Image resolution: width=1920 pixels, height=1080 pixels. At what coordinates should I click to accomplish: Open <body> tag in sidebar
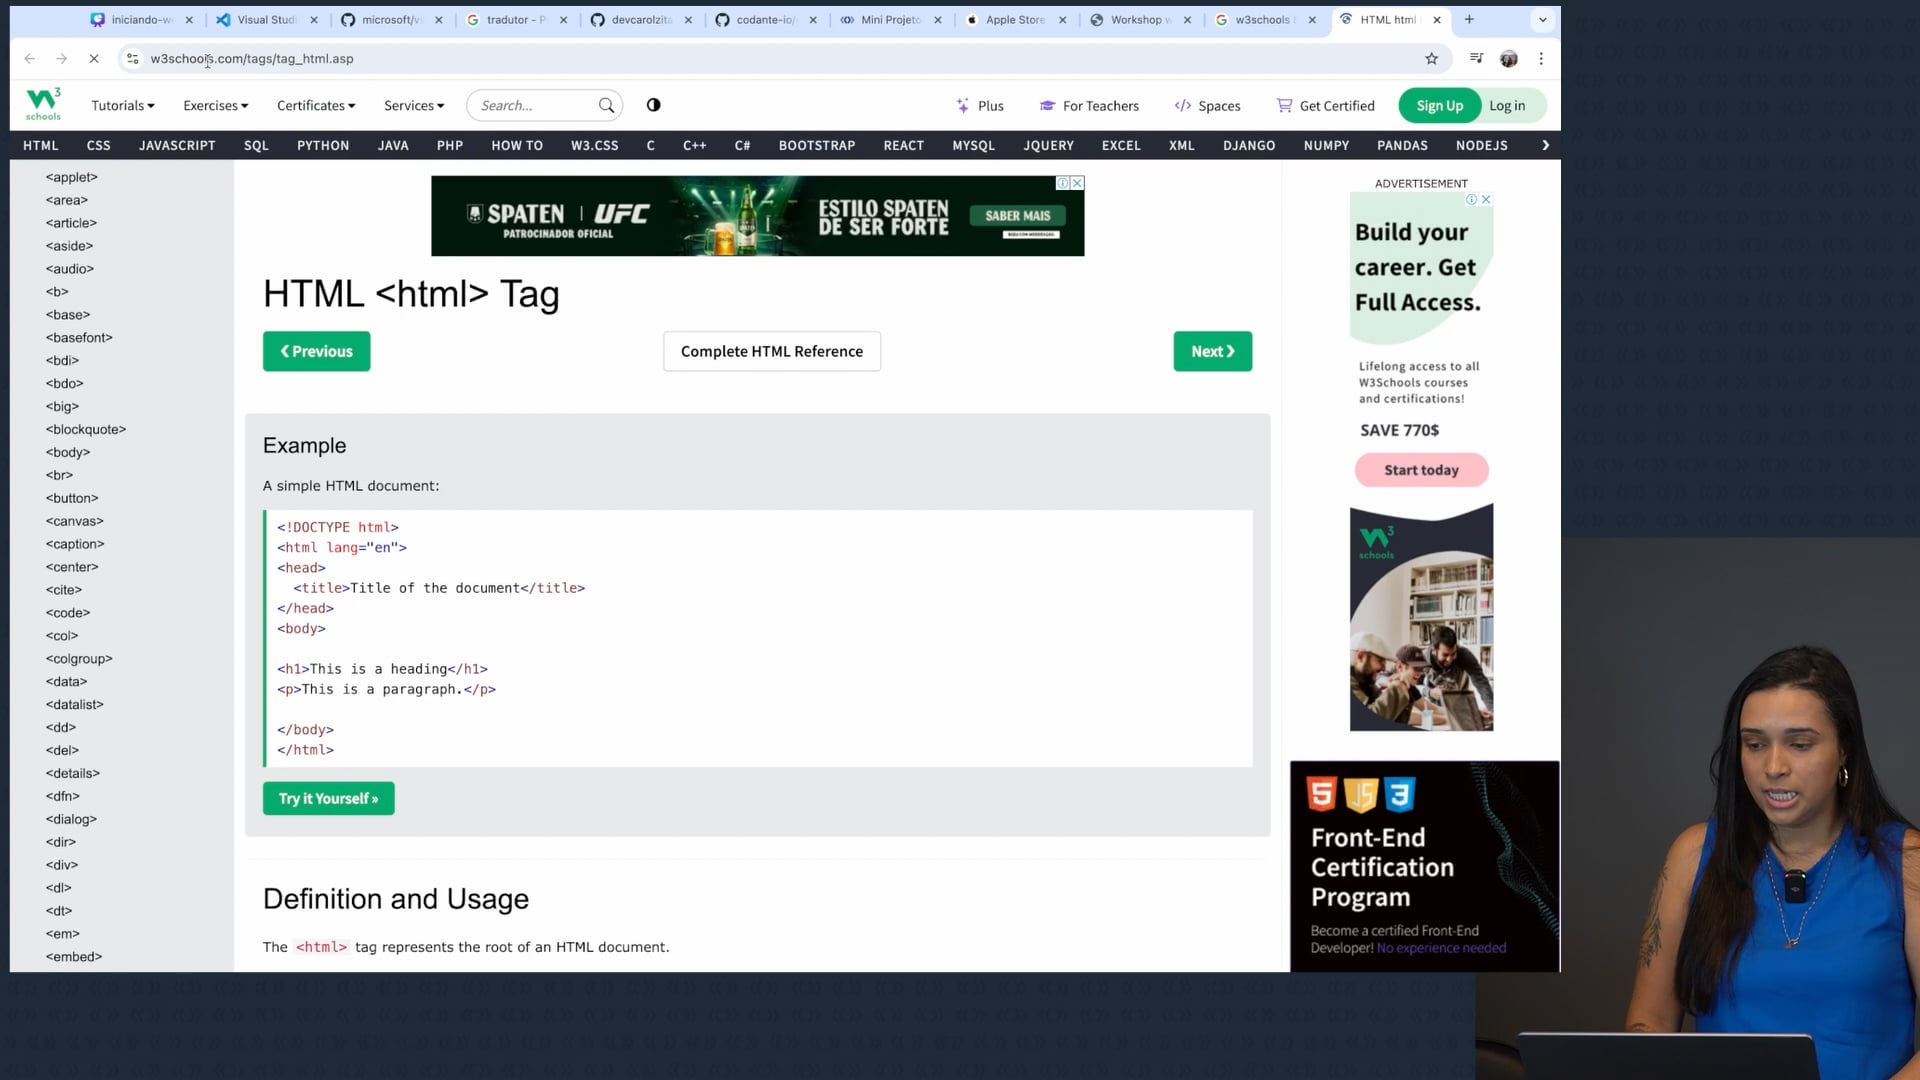click(68, 452)
